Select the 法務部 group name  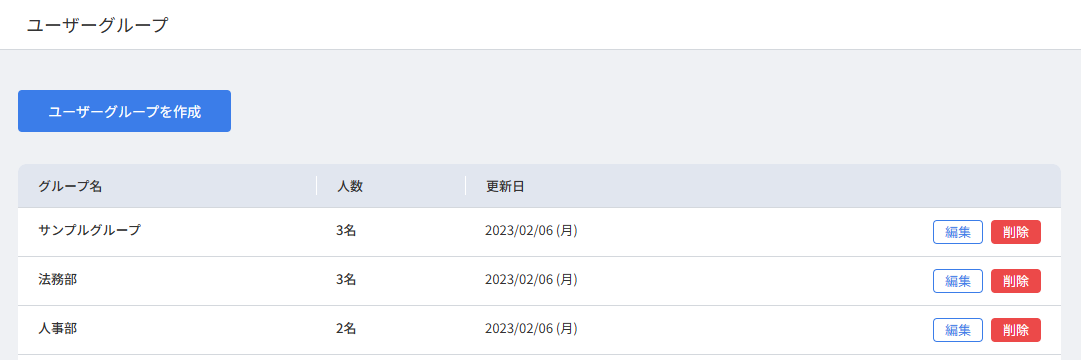click(x=57, y=279)
